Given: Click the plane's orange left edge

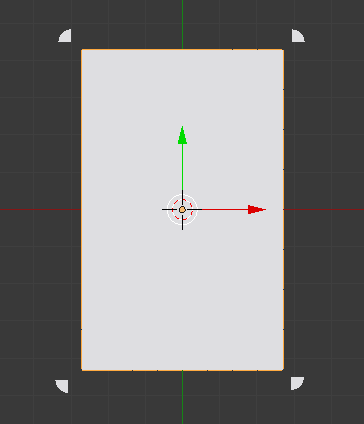Looking at the screenshot, I should click(82, 210).
